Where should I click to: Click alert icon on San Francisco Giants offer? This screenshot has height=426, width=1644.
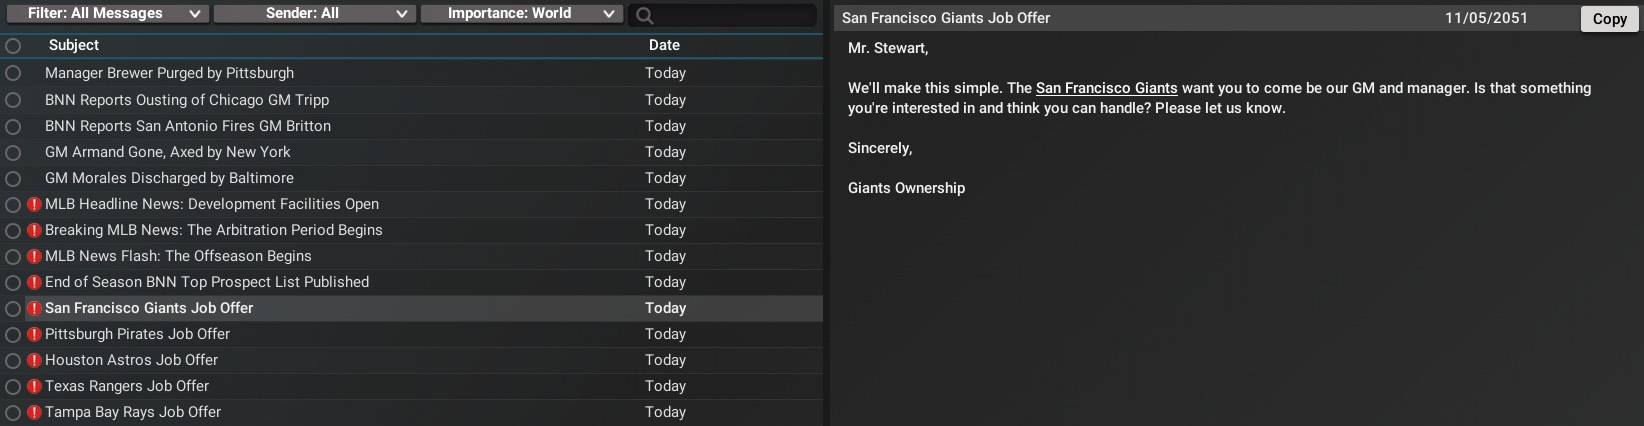pos(34,308)
